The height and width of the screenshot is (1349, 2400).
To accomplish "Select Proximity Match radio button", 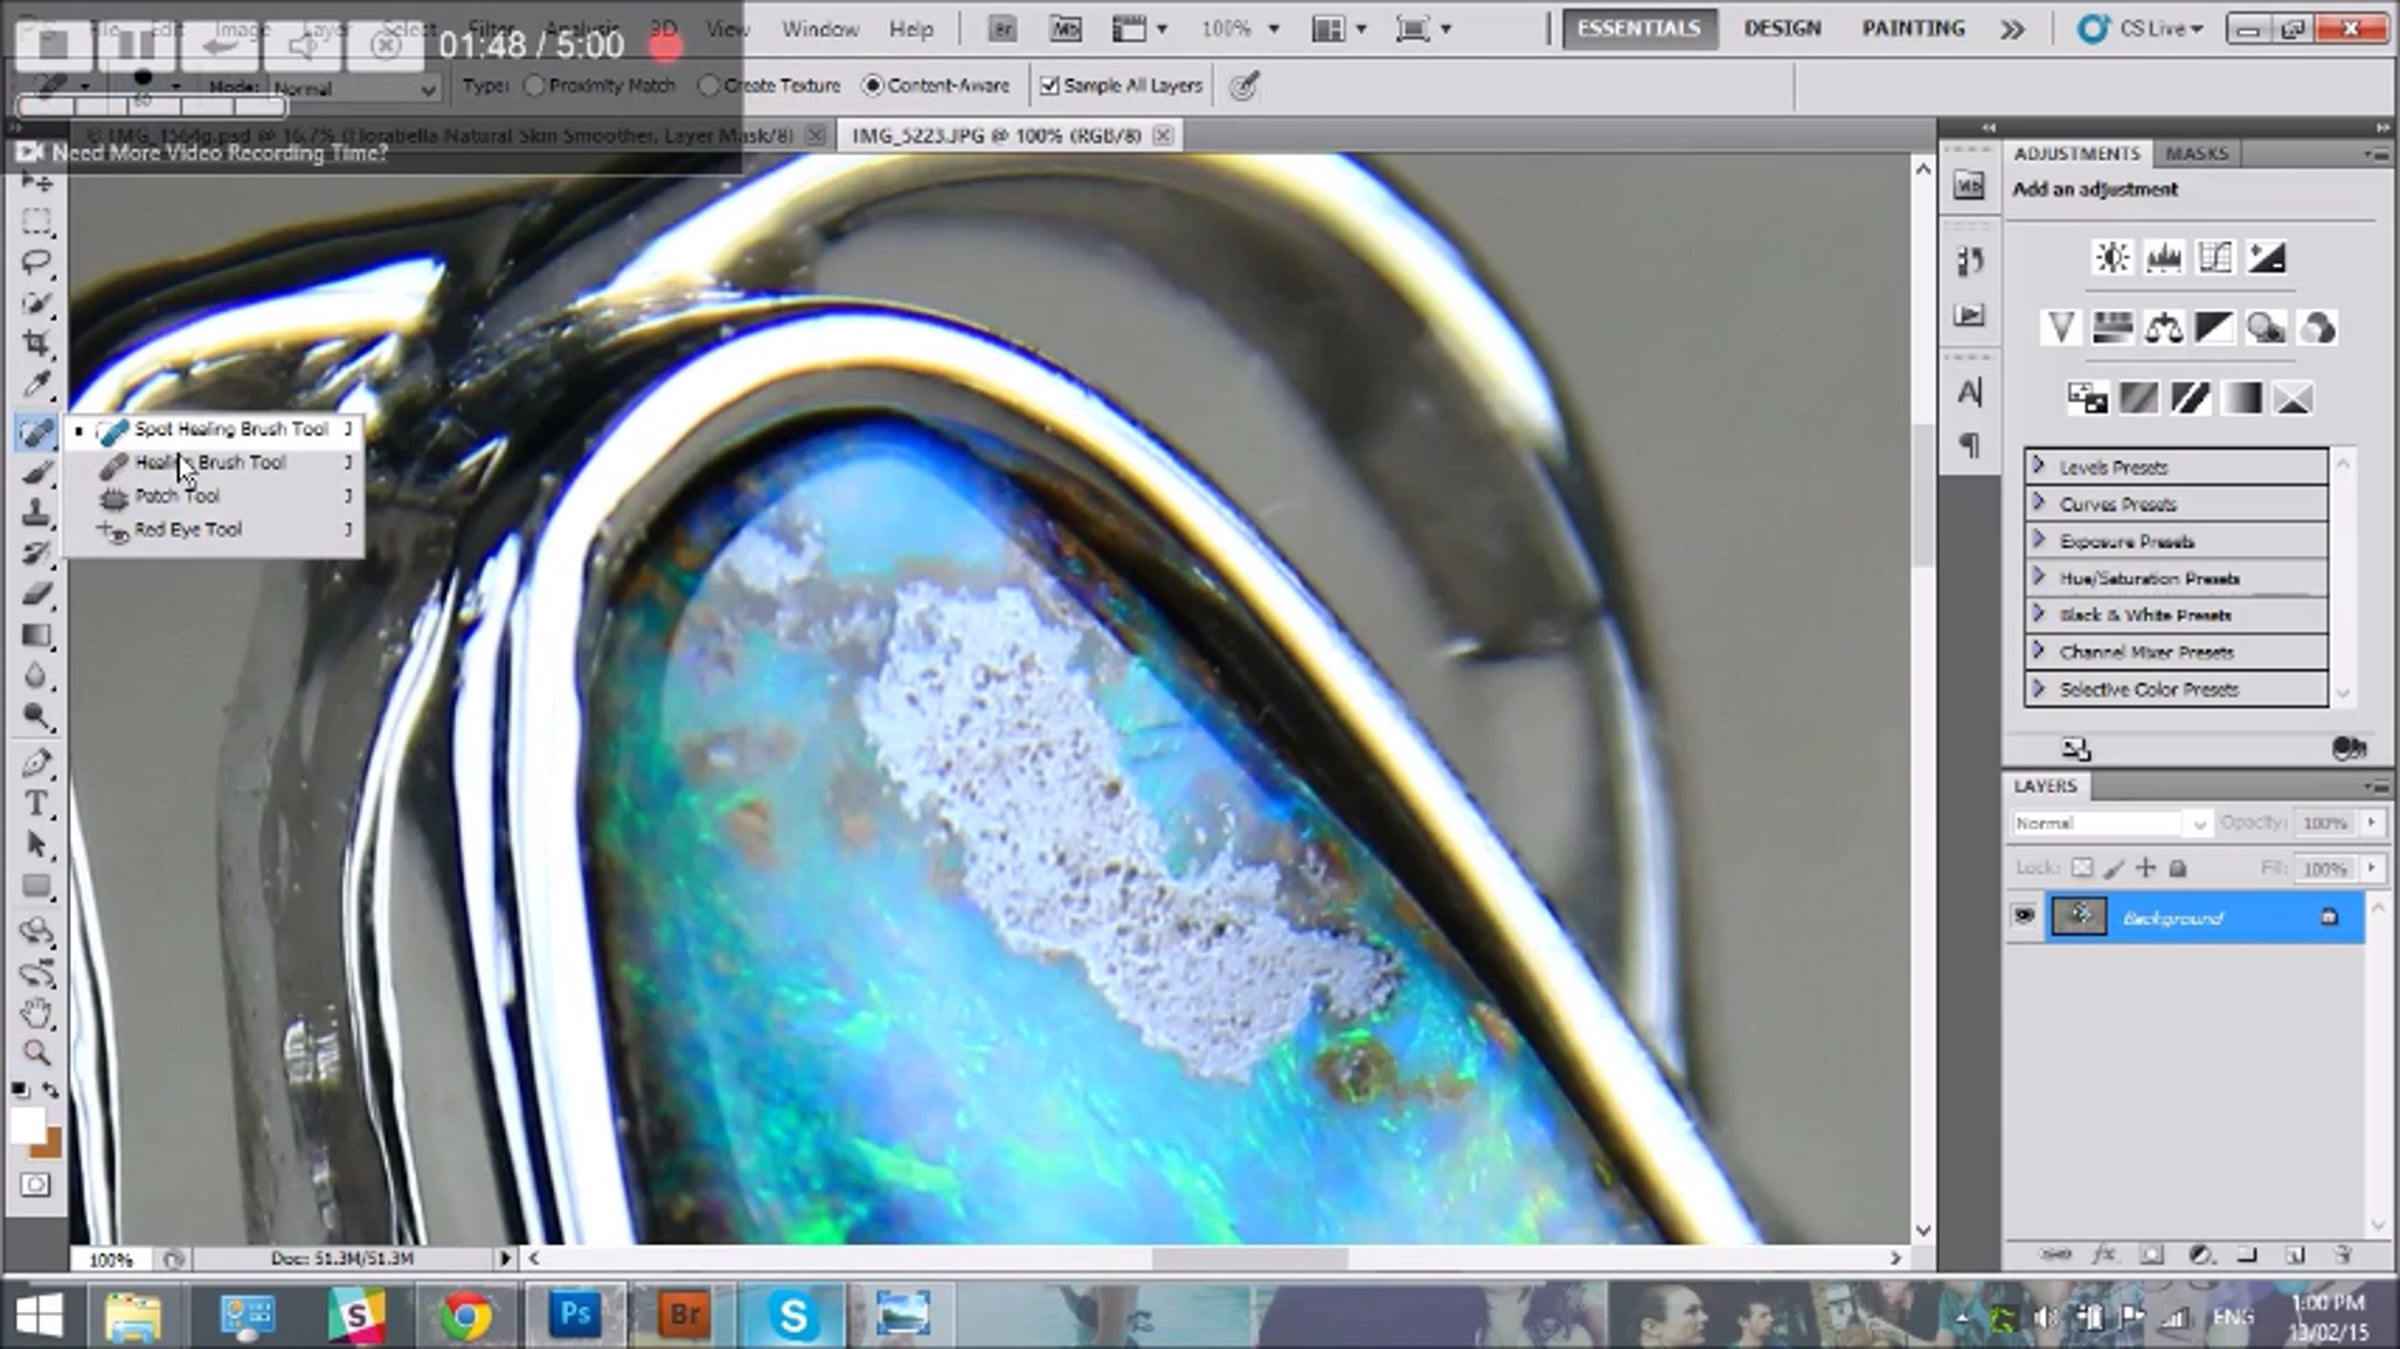I will 534,86.
